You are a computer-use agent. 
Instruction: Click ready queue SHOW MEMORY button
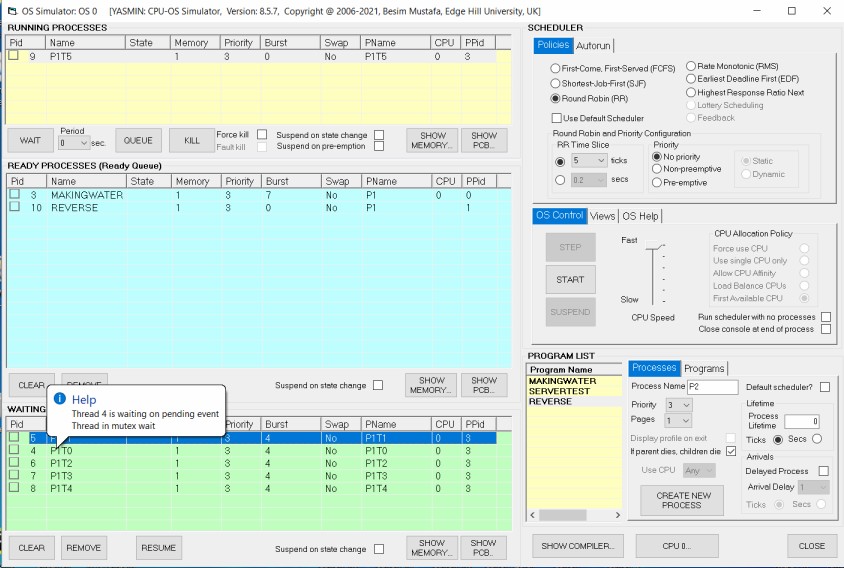(432, 385)
